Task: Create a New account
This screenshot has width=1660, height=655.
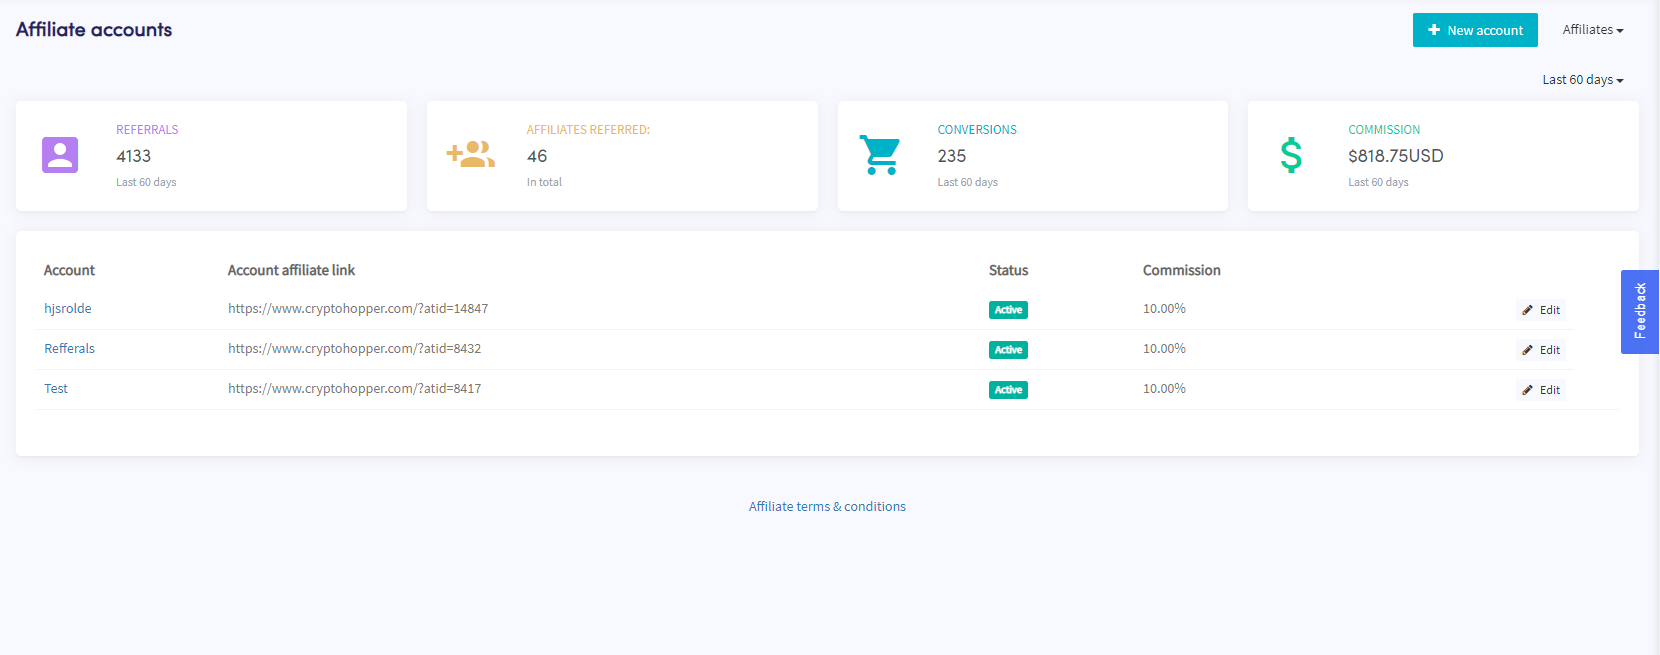Action: 1475,30
